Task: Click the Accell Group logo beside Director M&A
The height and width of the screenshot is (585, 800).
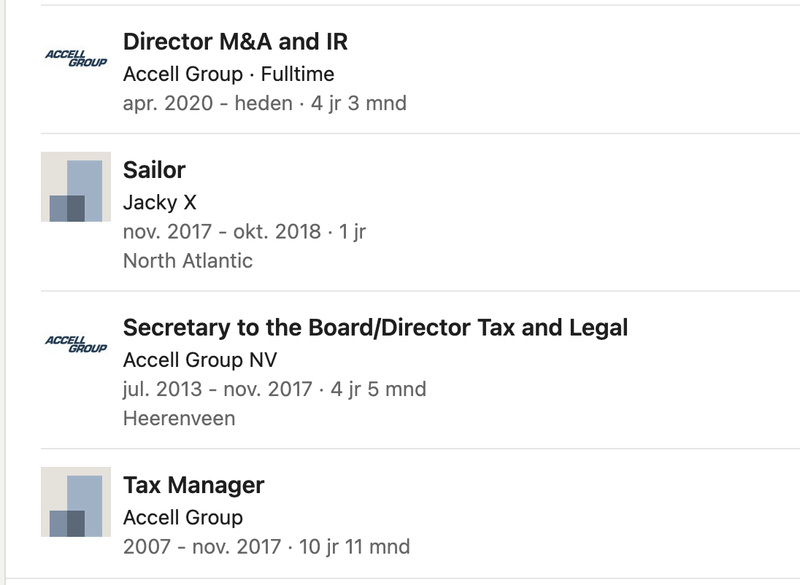Action: coord(76,59)
